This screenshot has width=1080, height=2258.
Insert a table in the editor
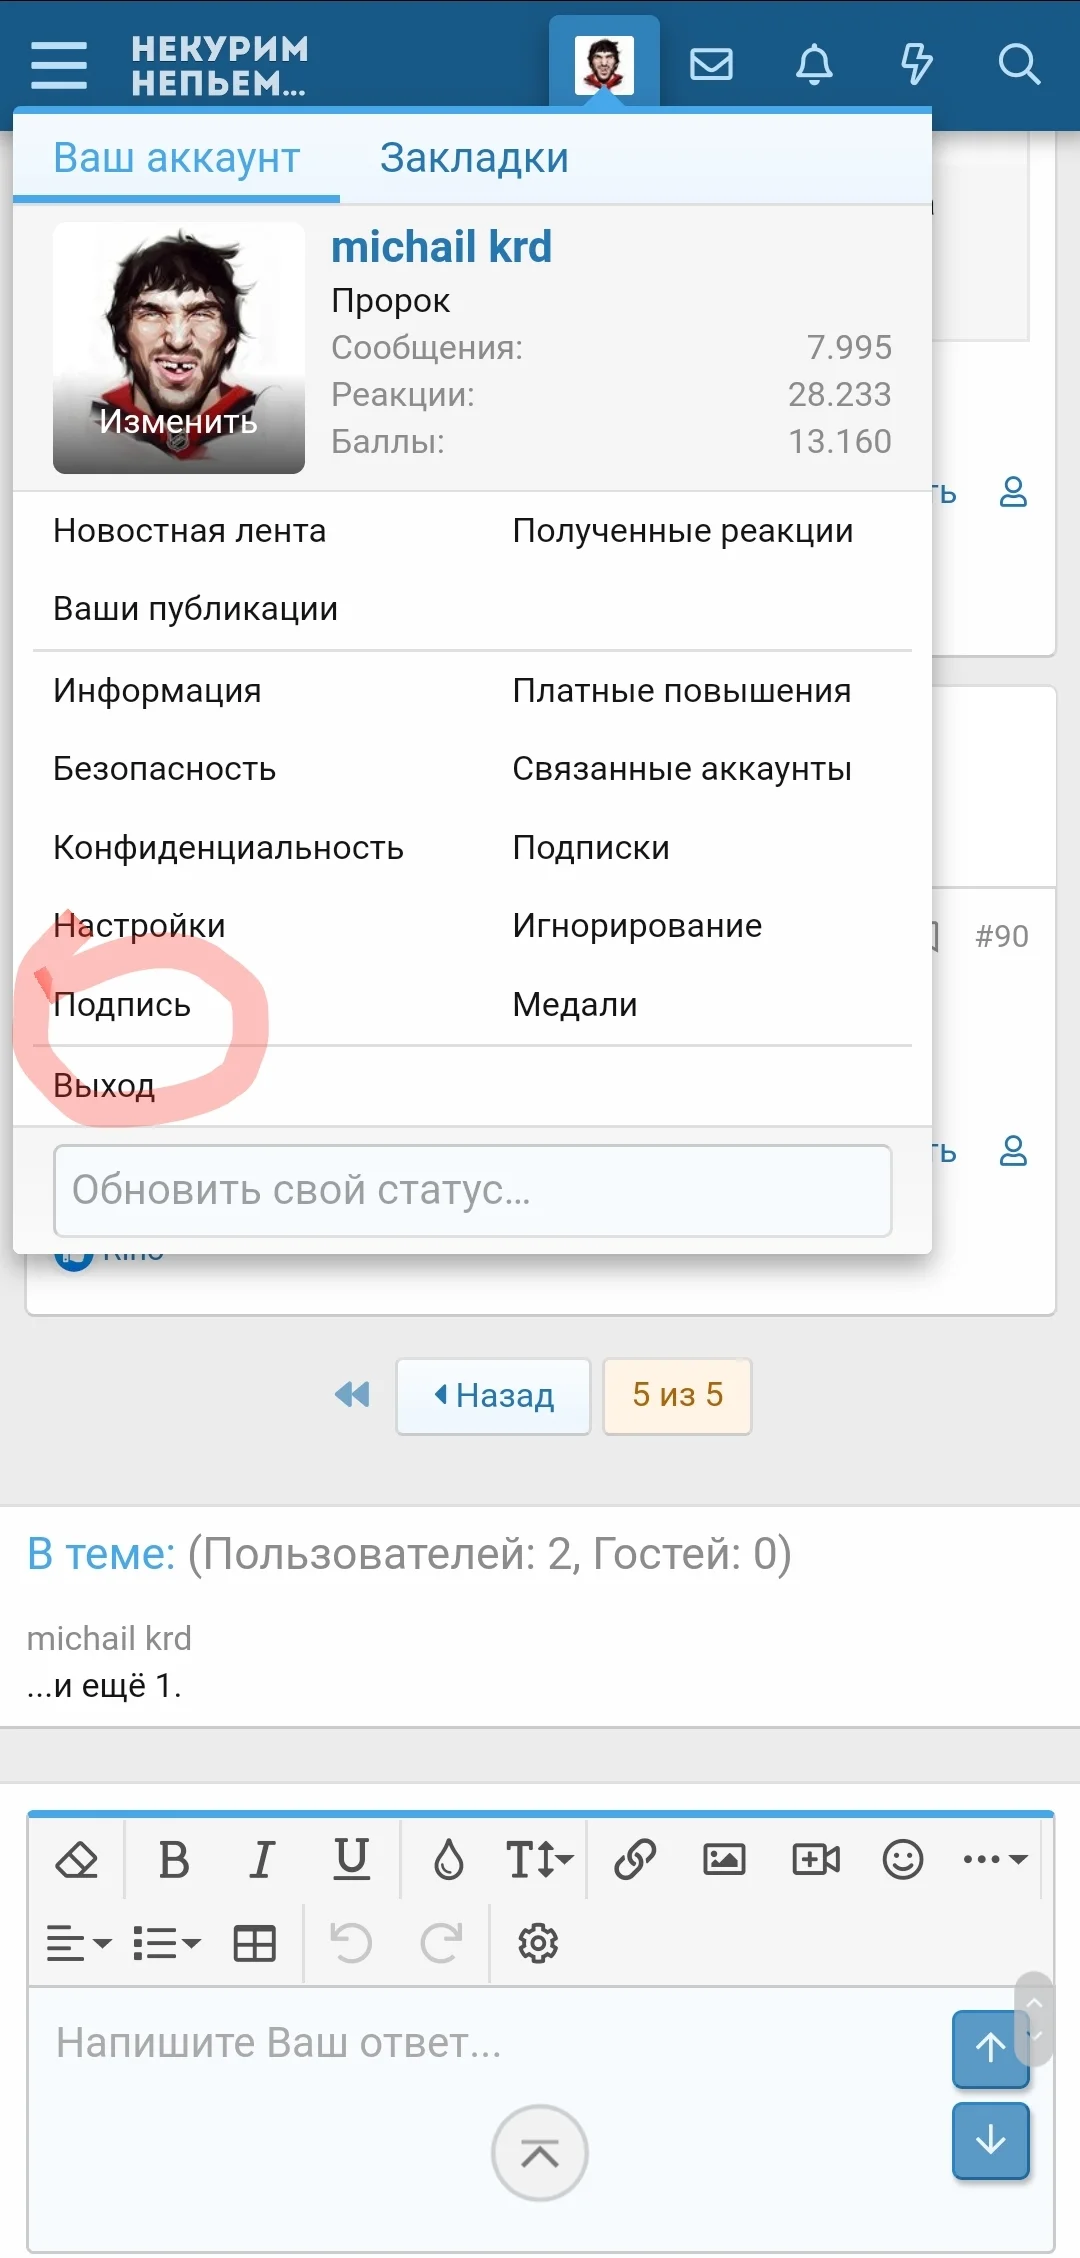(x=254, y=1943)
